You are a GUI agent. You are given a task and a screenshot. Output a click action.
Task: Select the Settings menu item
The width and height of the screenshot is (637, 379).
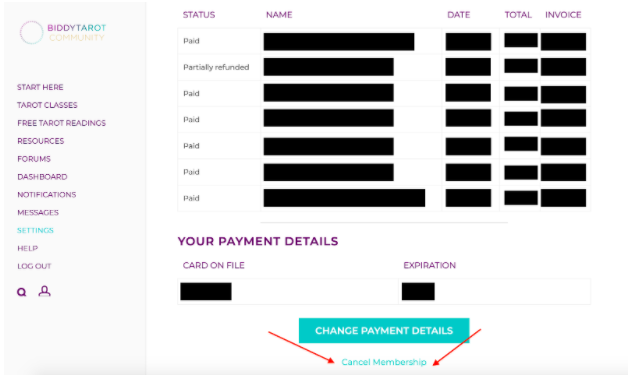point(35,230)
